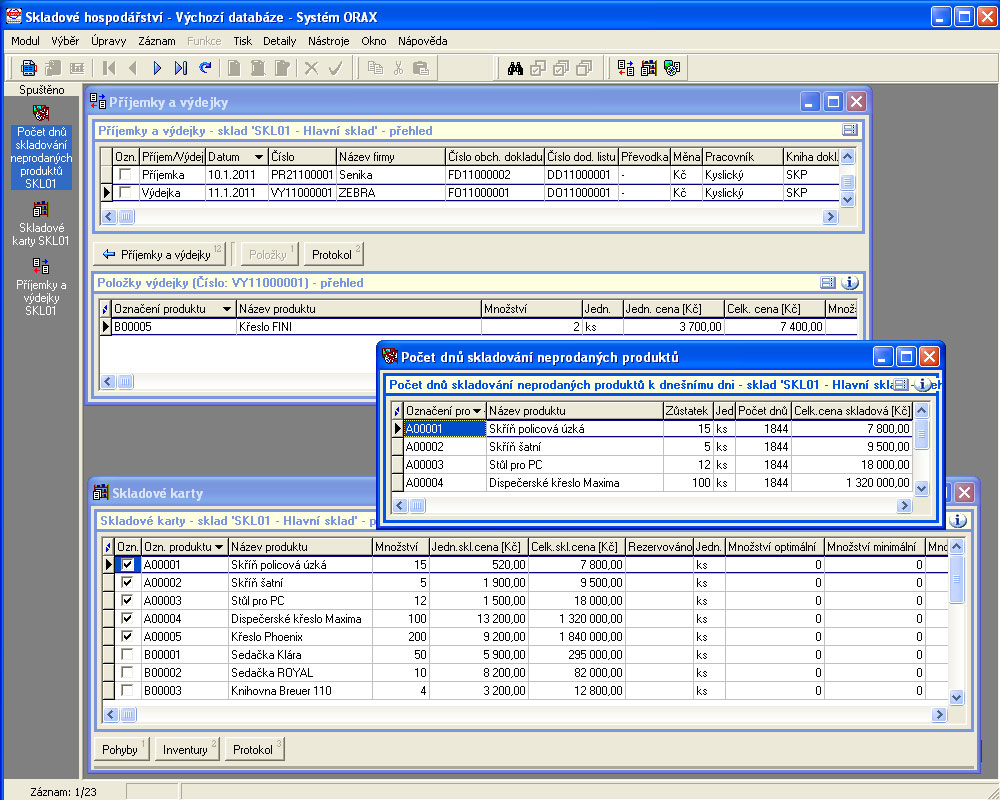Tick the Ozn. checkbox for Výdejka row
Viewport: 1000px width, 800px height.
pyautogui.click(x=125, y=192)
